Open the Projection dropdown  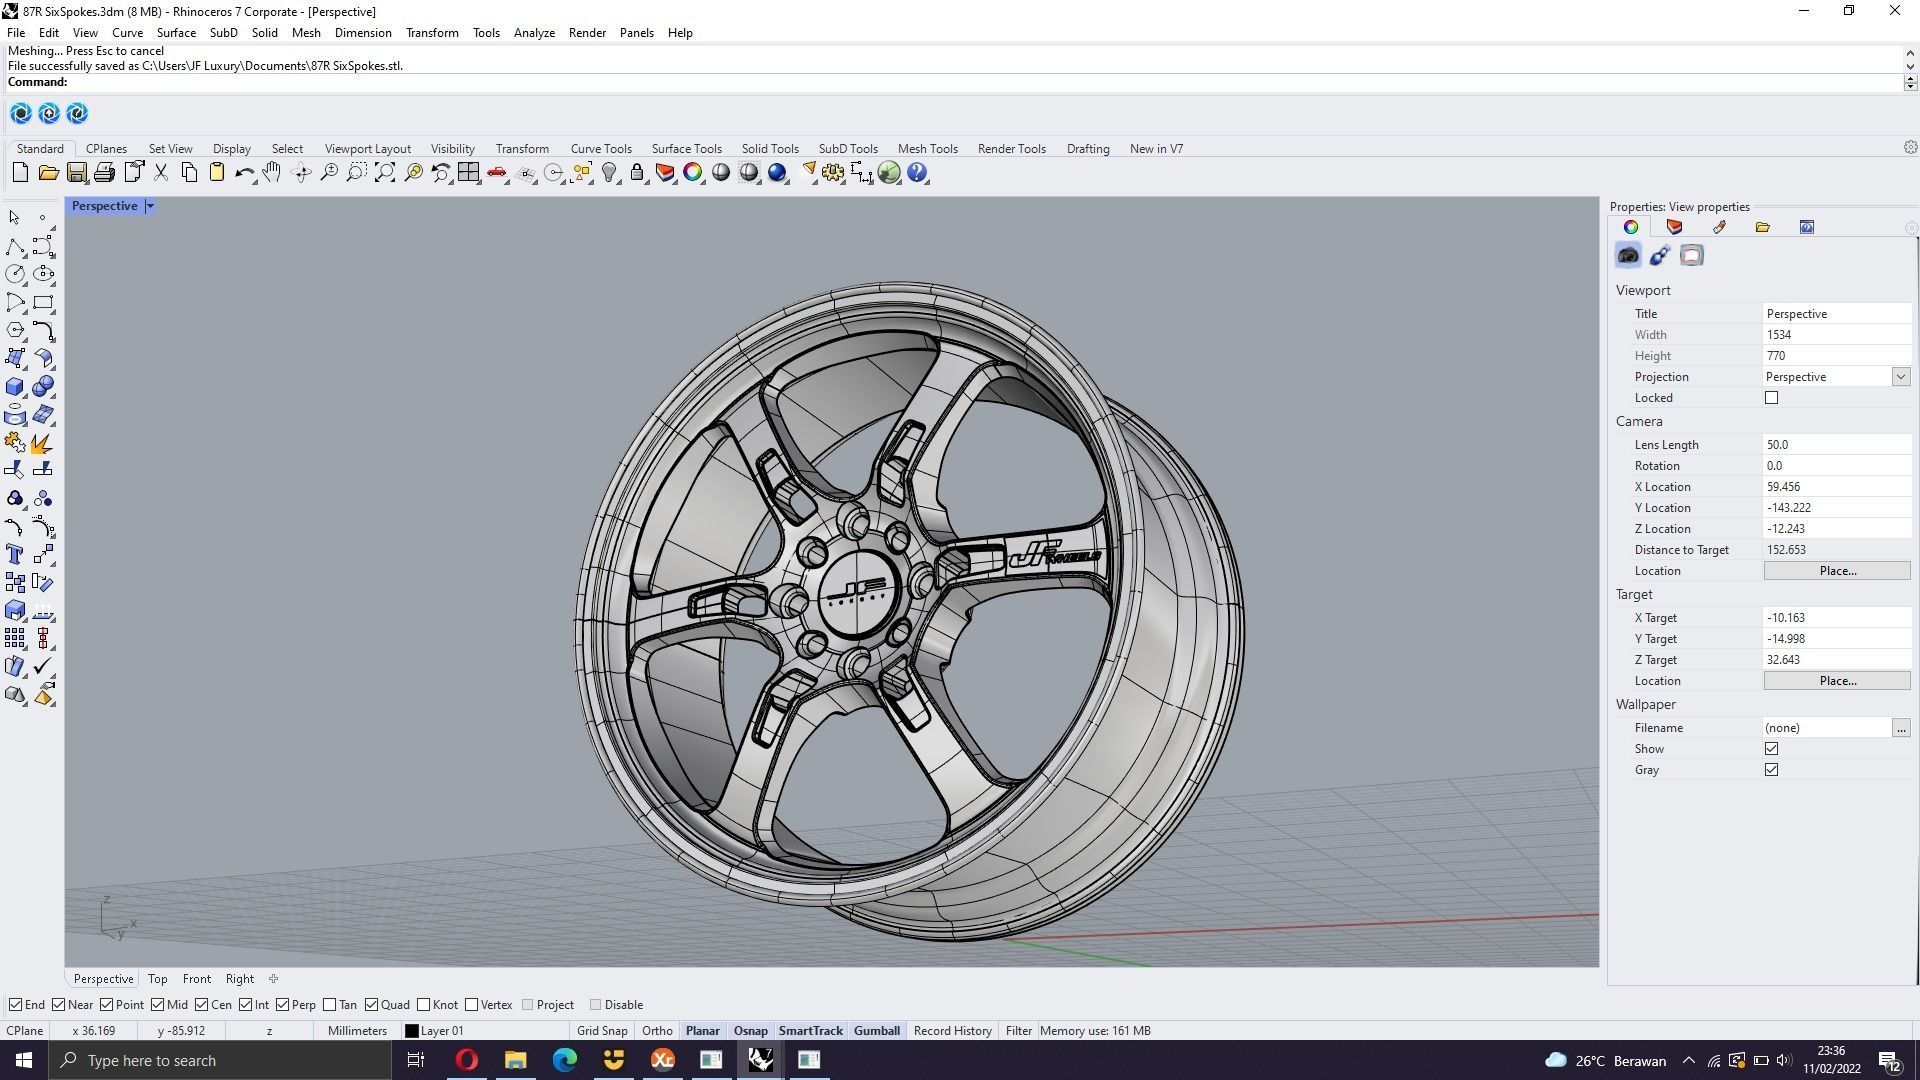click(1900, 377)
